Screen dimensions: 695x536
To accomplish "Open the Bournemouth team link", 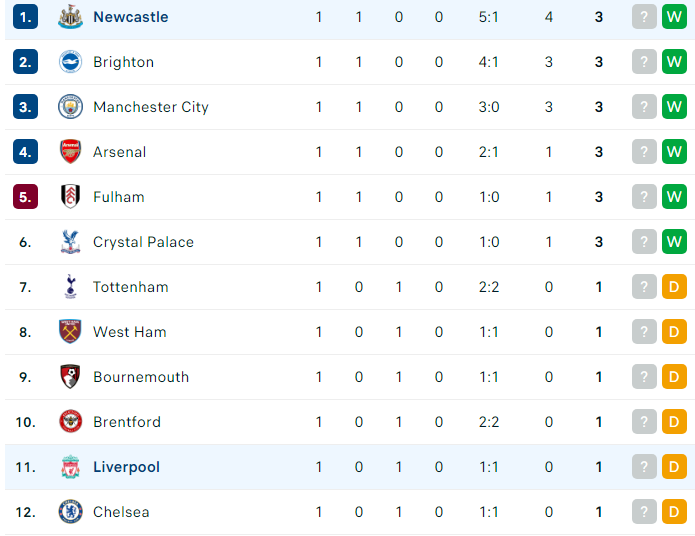I will [141, 377].
